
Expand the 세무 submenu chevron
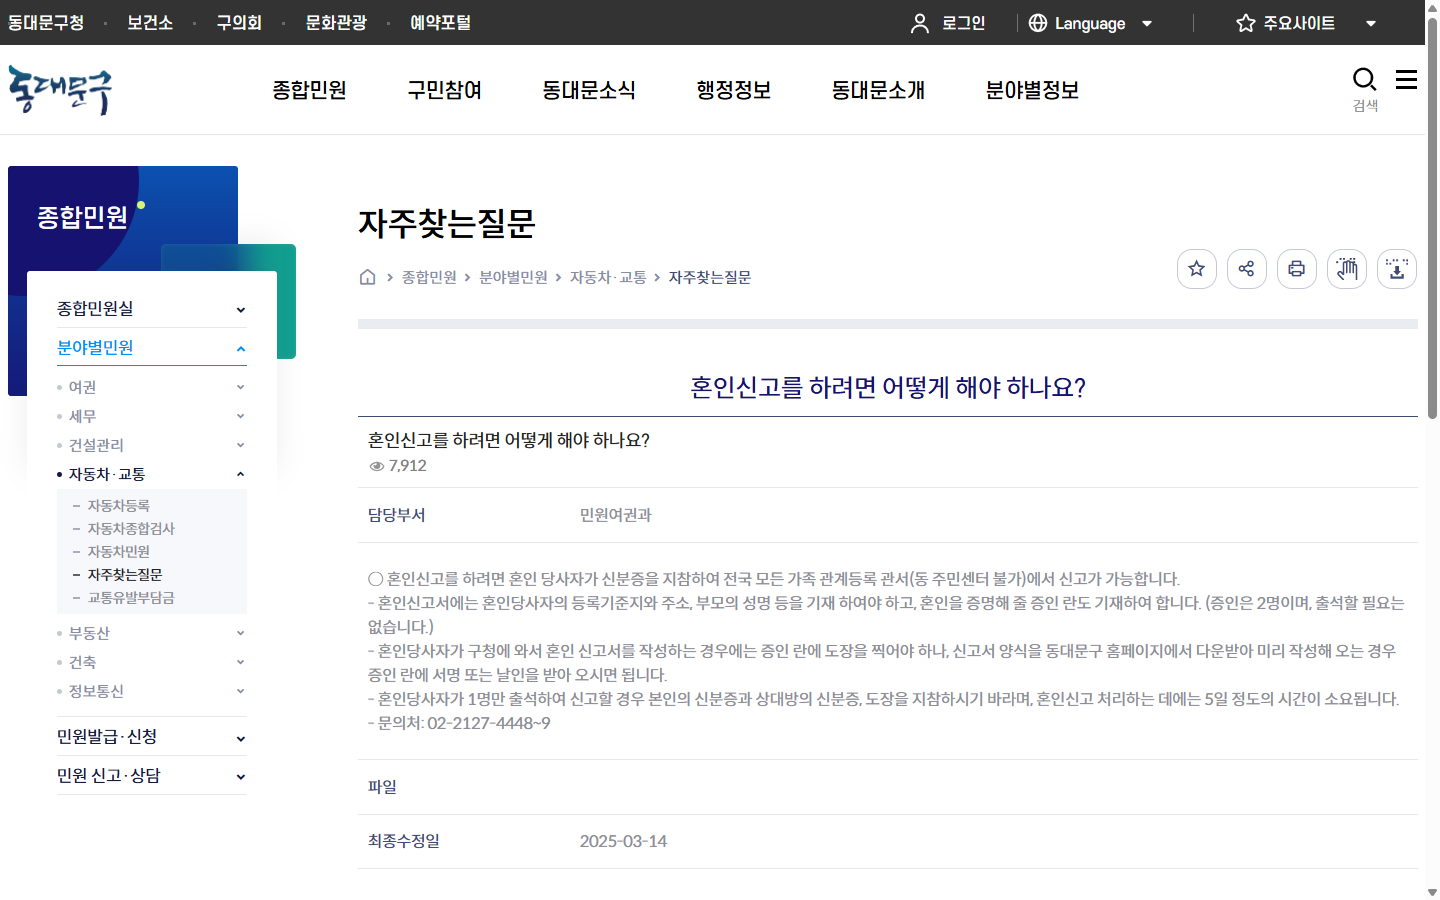241,416
